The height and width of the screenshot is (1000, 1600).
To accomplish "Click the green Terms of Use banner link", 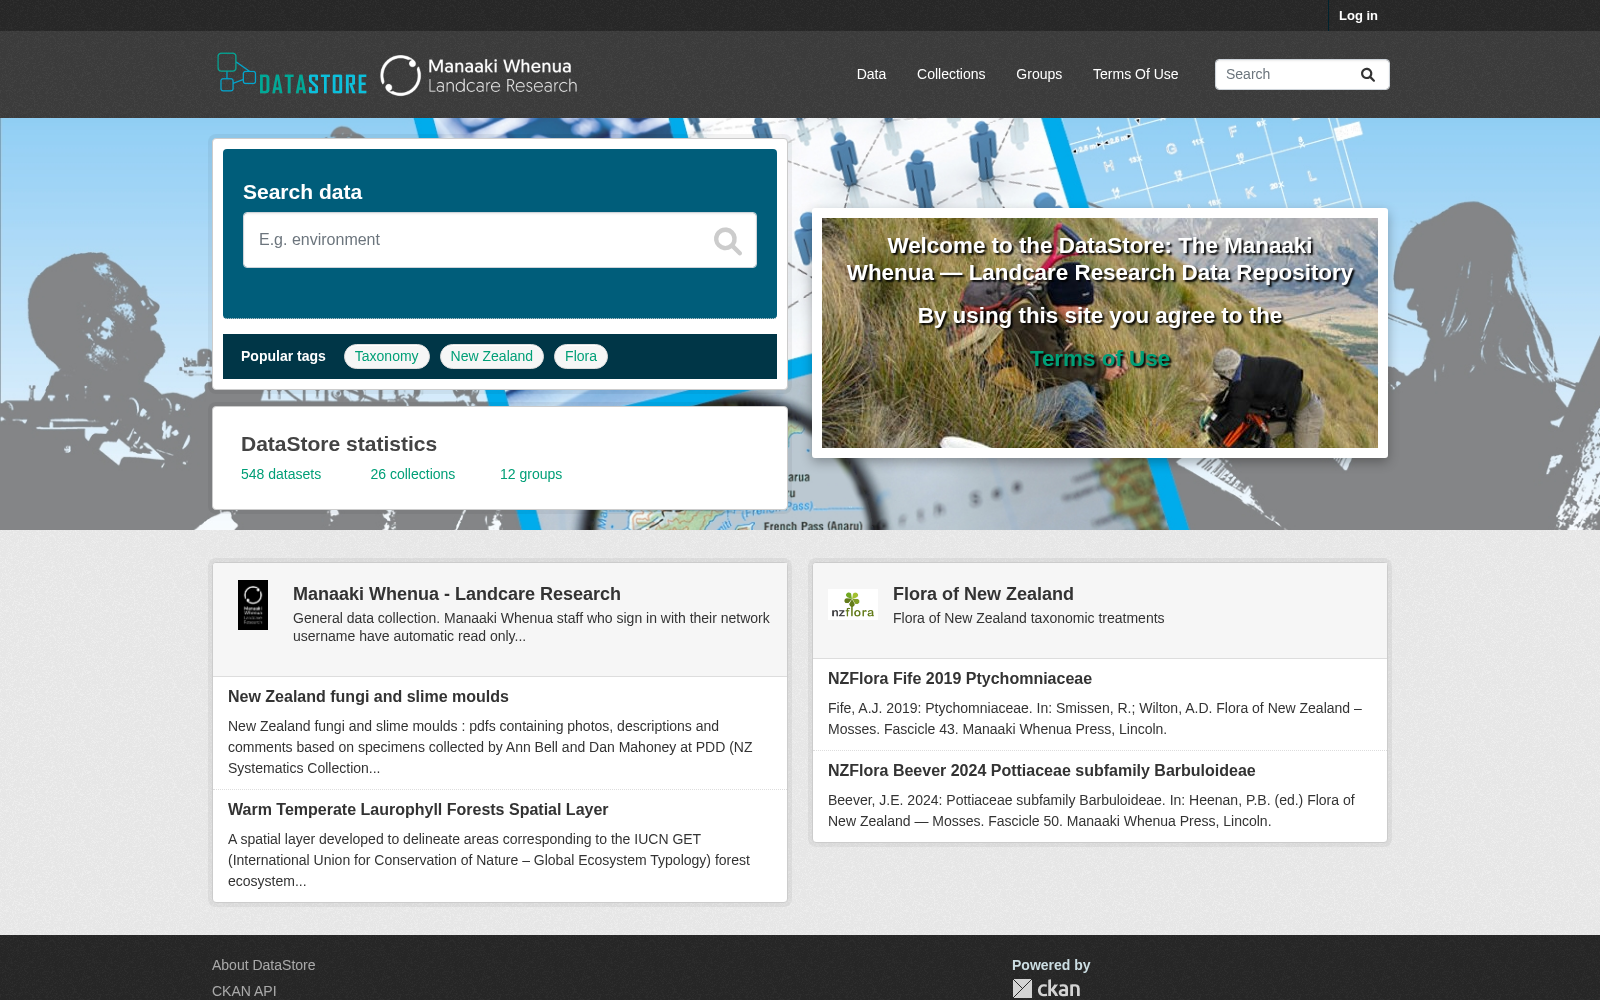I will (x=1100, y=359).
